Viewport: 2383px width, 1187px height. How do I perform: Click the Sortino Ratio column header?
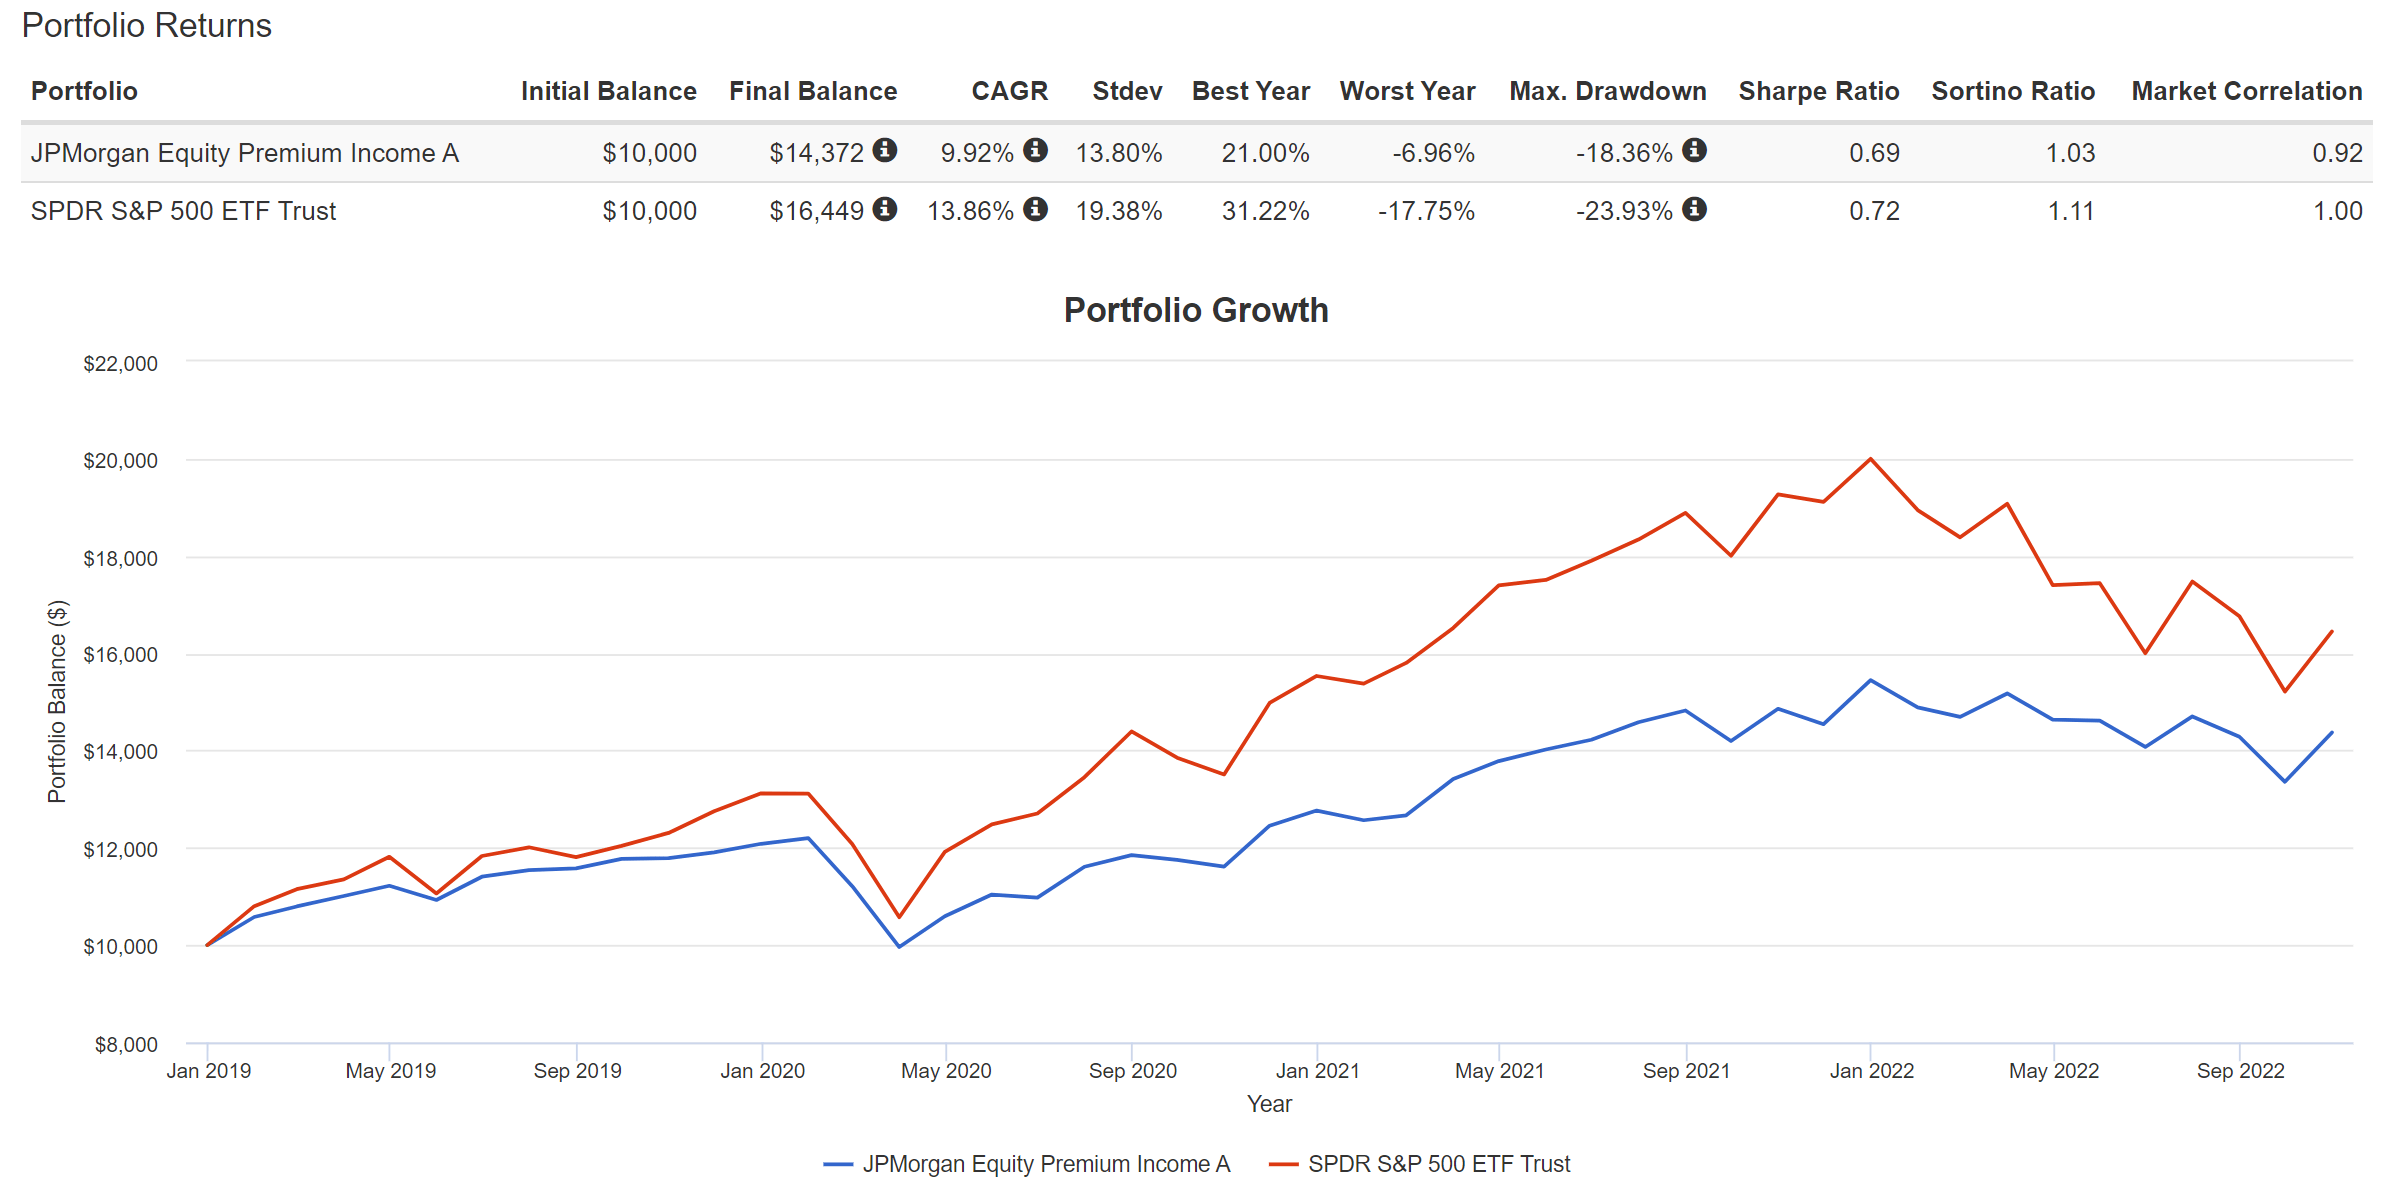(2012, 91)
